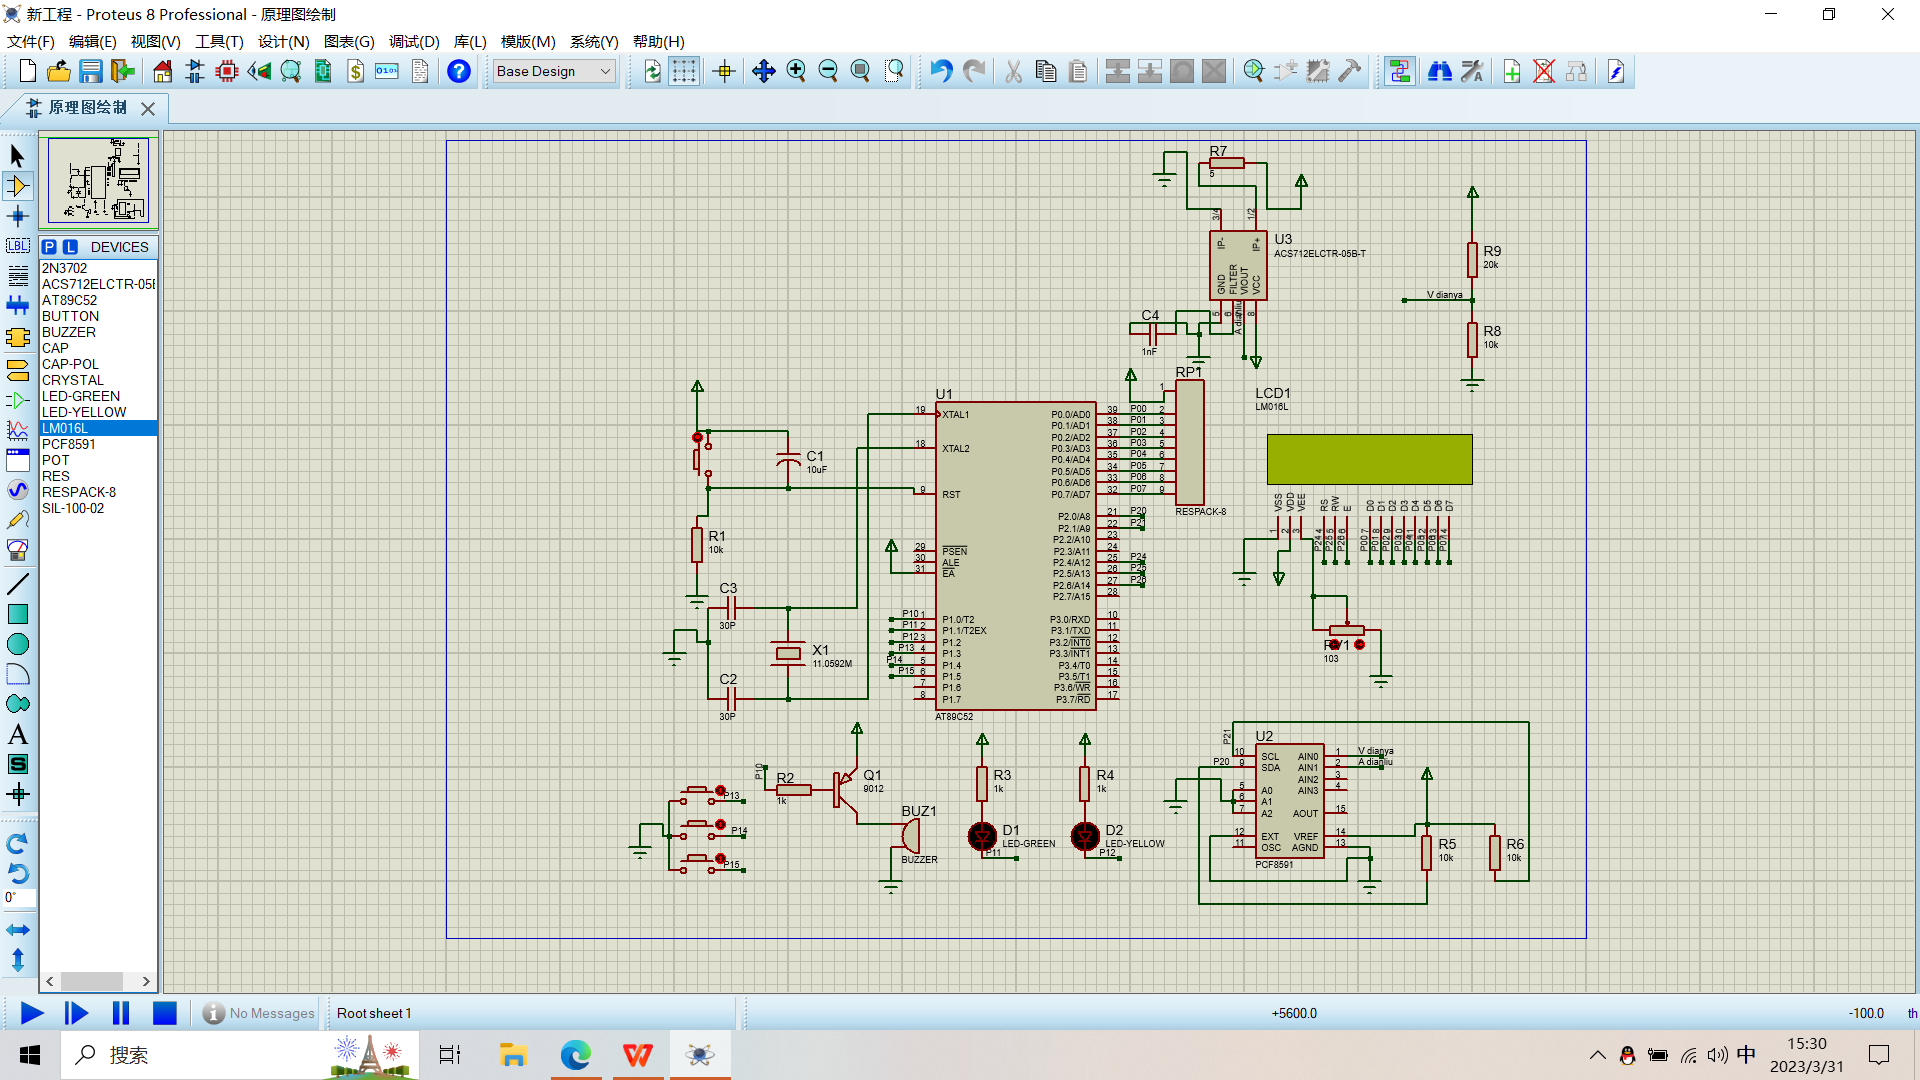
Task: Open File Explorer from taskbar
Action: pyautogui.click(x=513, y=1055)
